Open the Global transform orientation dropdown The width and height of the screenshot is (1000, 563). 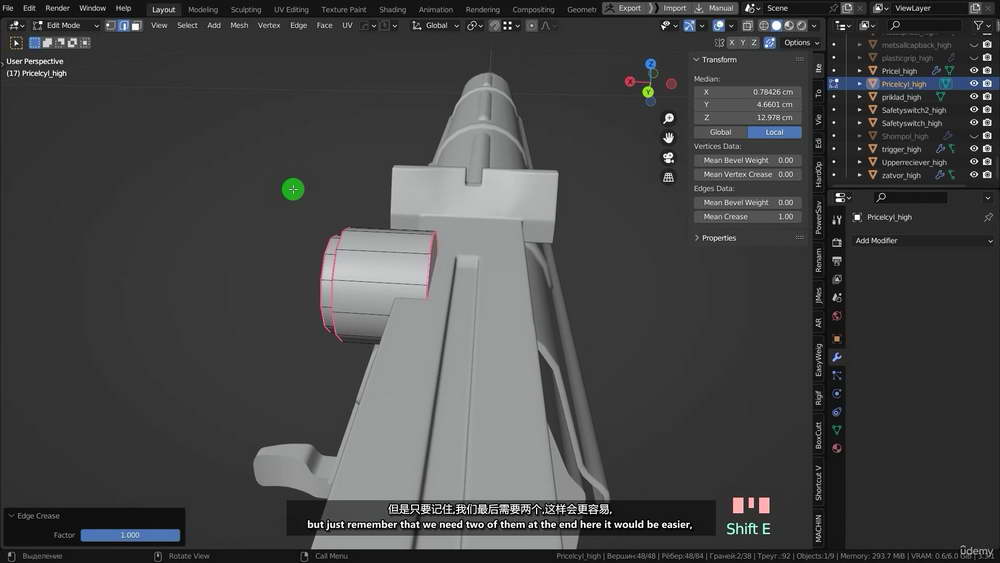436,26
